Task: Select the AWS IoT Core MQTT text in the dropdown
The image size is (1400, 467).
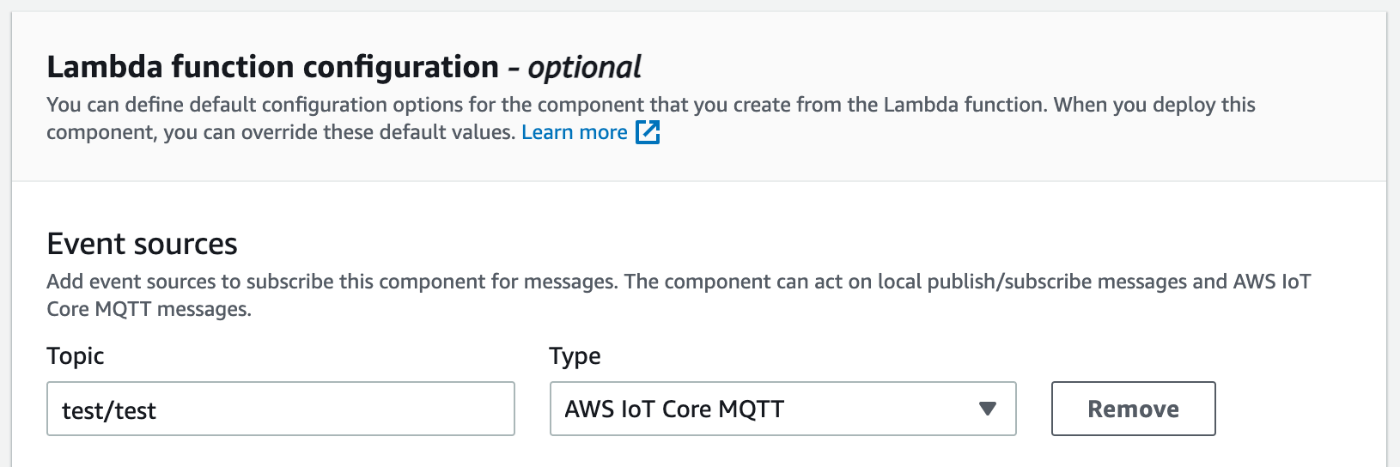Action: coord(674,409)
